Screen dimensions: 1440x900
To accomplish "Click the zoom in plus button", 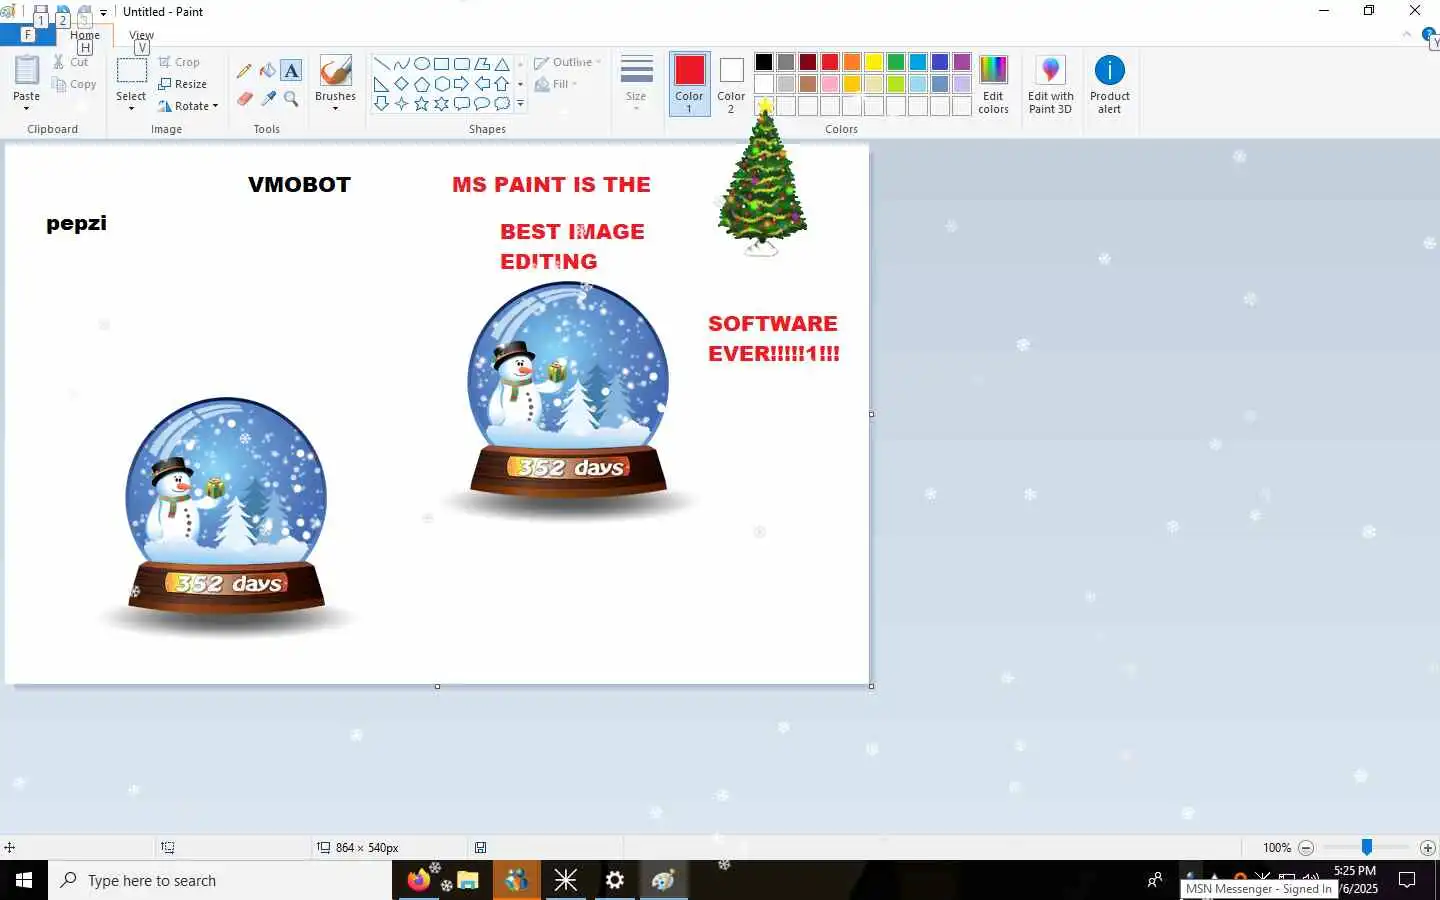I will (1428, 847).
